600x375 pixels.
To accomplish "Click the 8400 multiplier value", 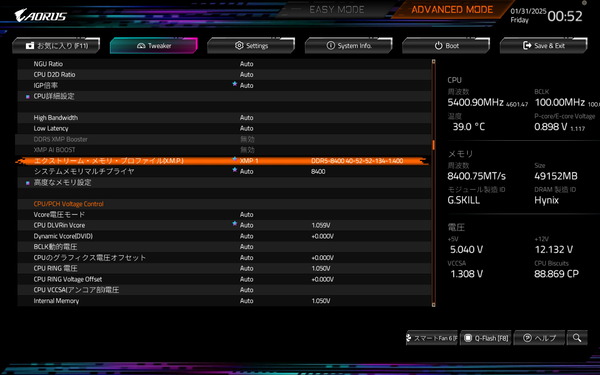I will [x=318, y=171].
